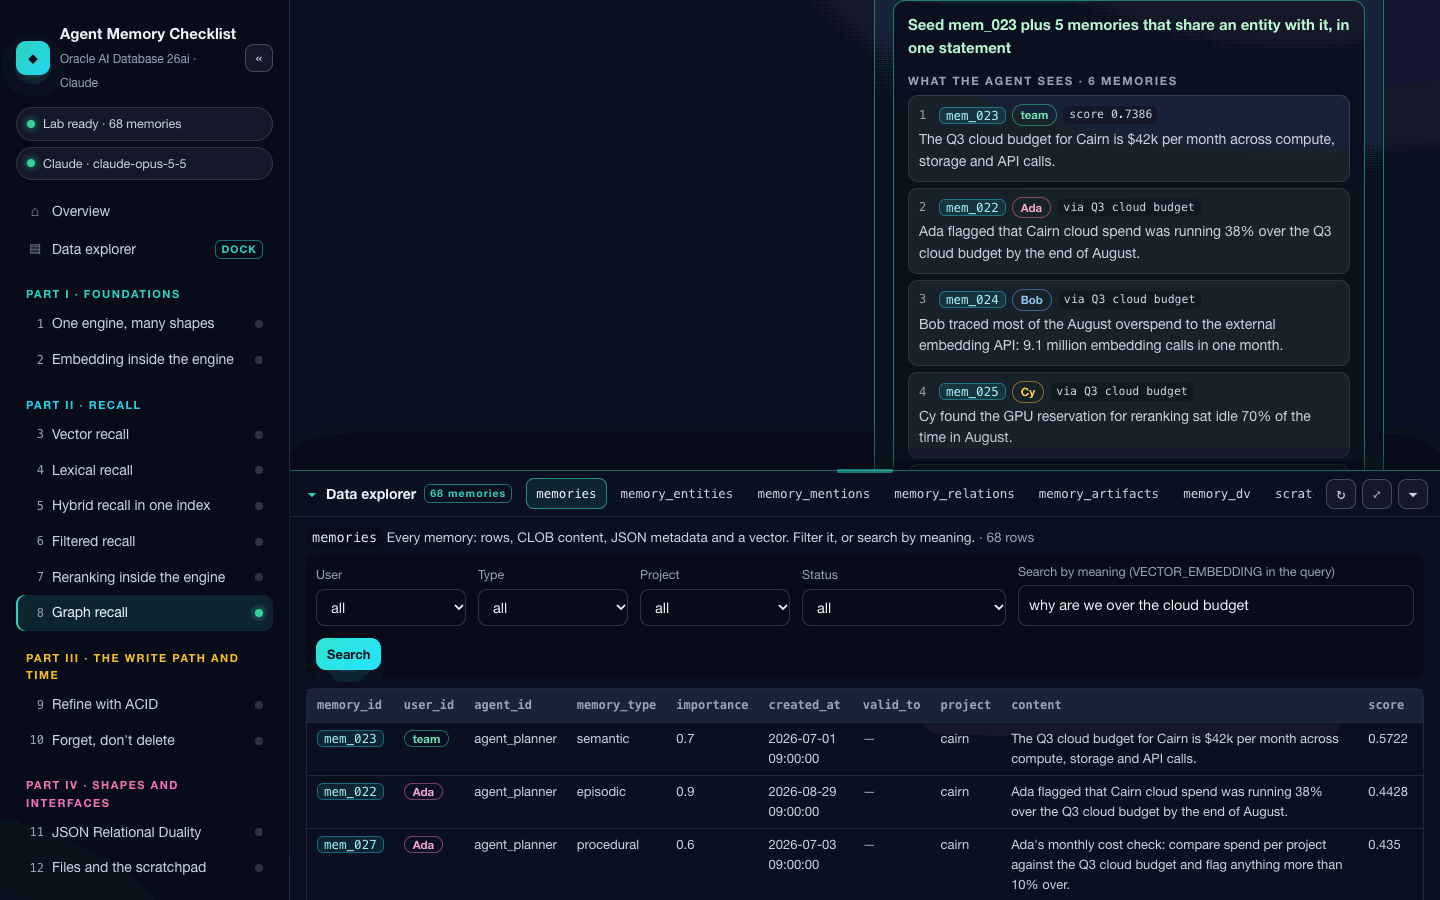Focus the search by meaning input field
1440x900 pixels.
point(1215,606)
